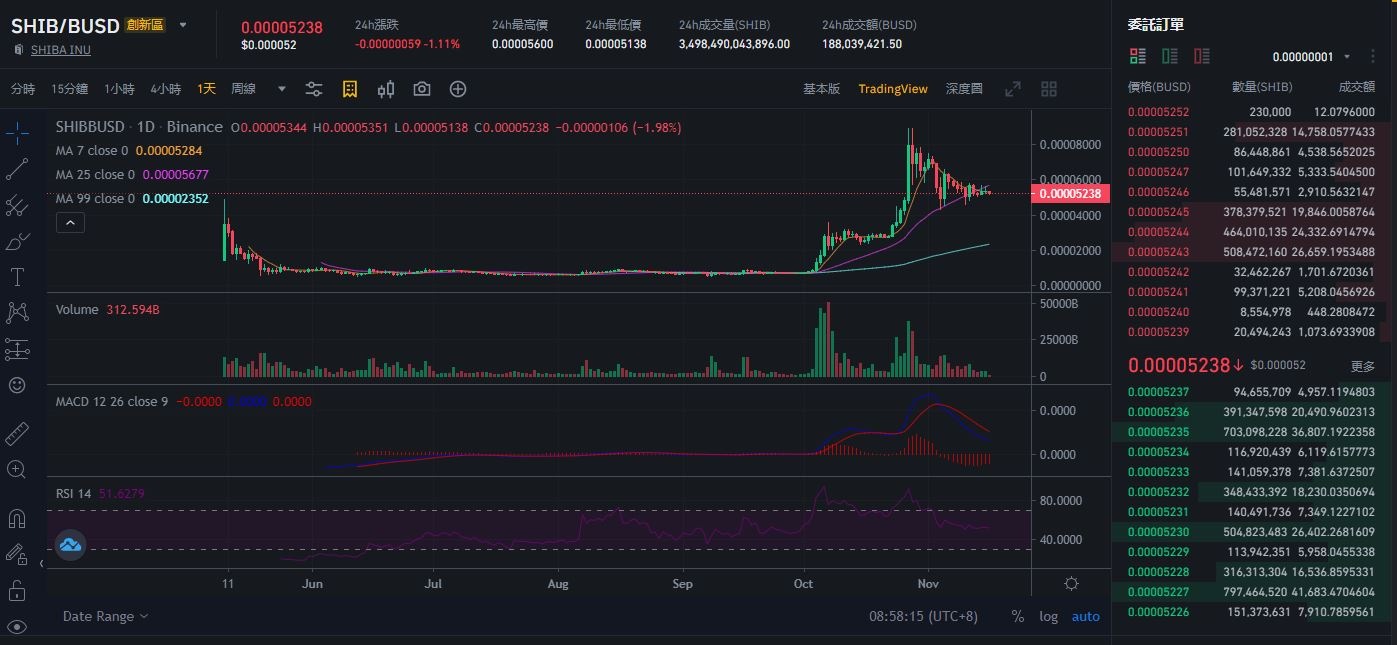
Task: Open chart settings gear at bottom right
Action: pyautogui.click(x=1072, y=584)
